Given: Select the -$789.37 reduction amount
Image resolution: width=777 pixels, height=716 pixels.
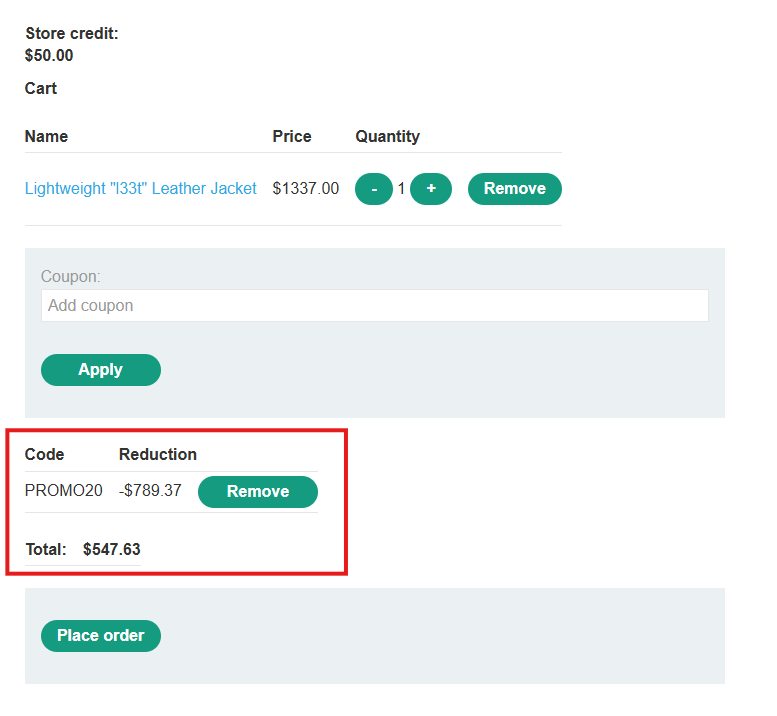Looking at the screenshot, I should [150, 491].
